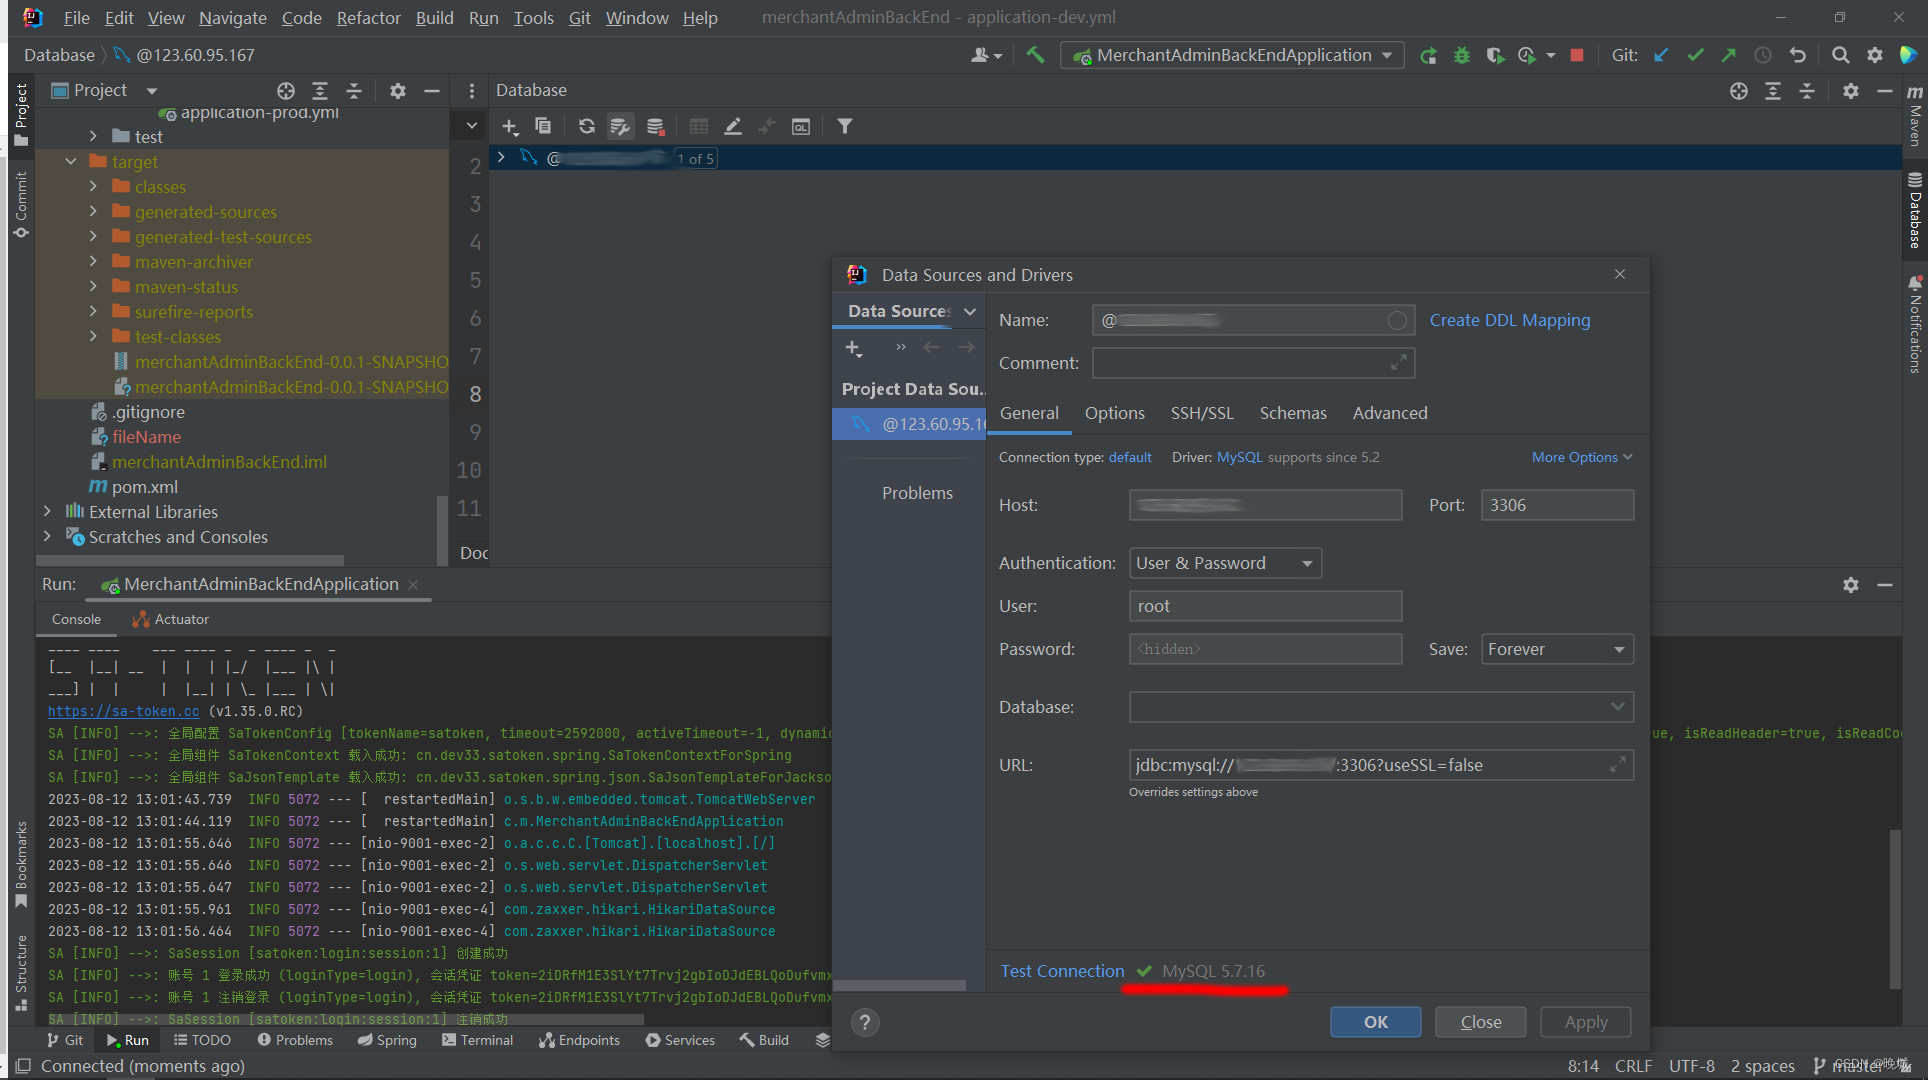Stop the running application with red square
1928x1080 pixels.
coord(1577,55)
